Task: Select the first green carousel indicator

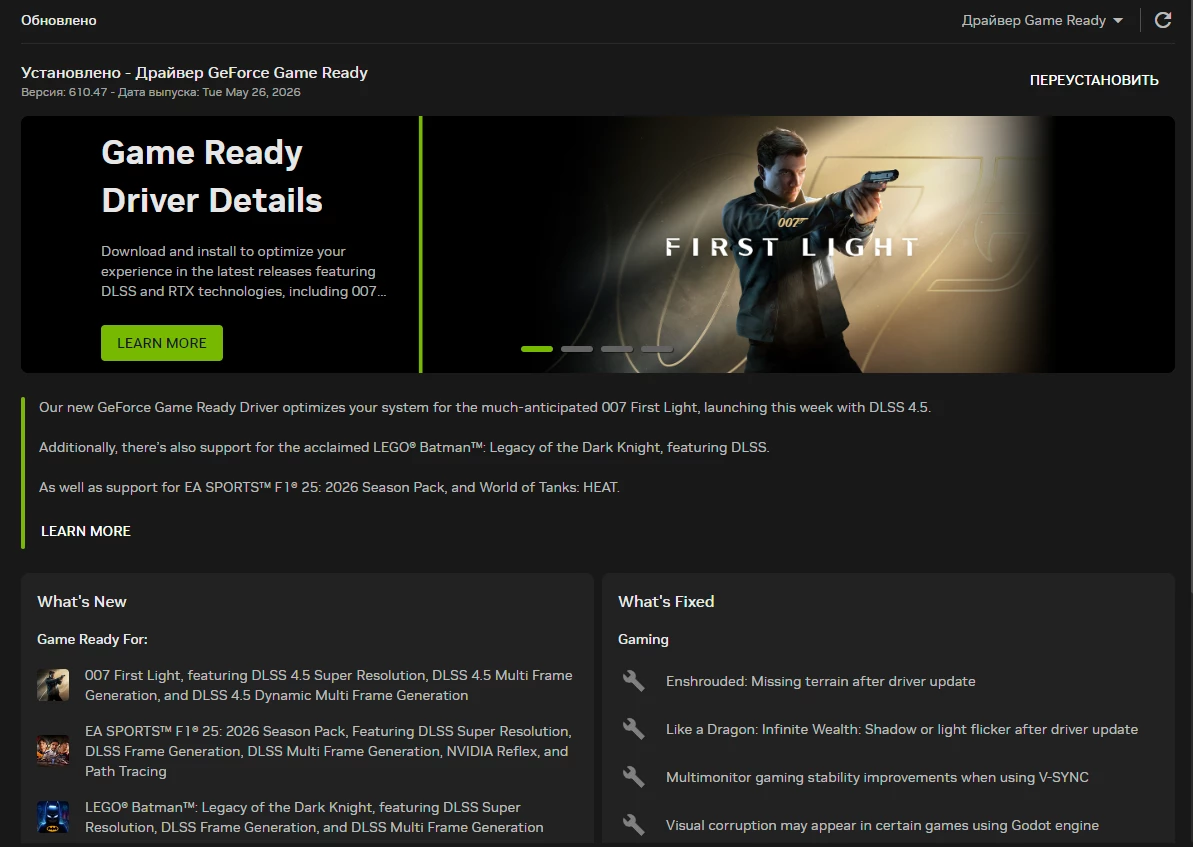Action: click(x=536, y=349)
